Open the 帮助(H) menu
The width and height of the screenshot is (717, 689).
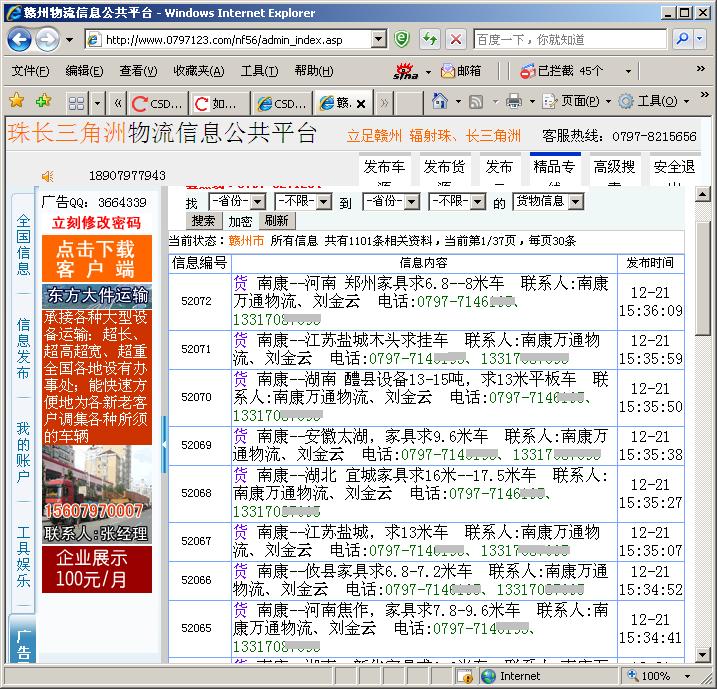(x=314, y=71)
